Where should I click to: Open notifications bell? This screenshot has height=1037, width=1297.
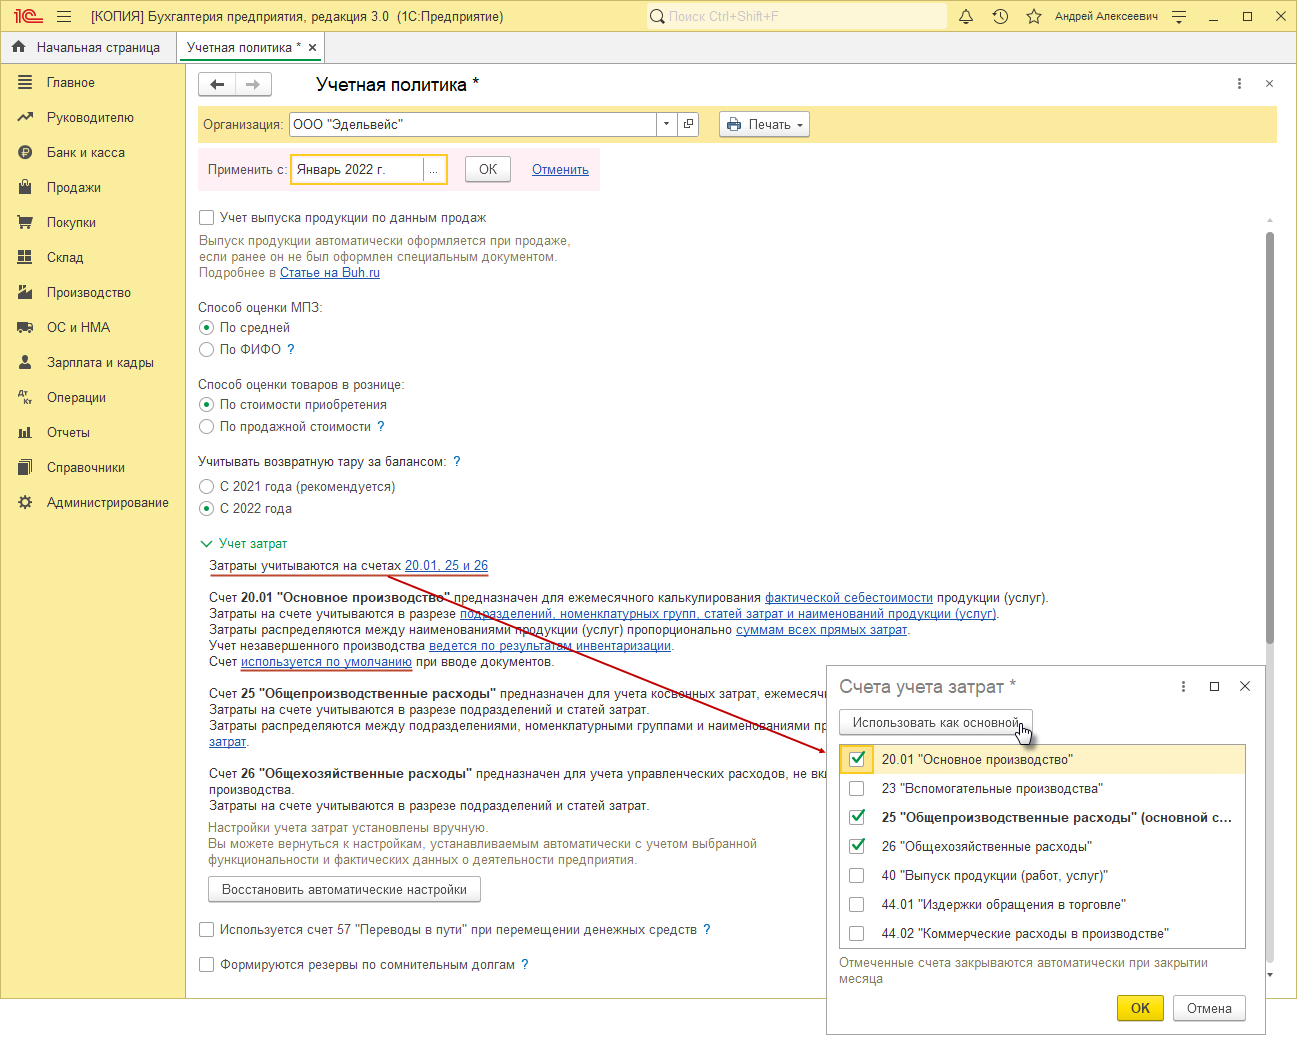(x=966, y=16)
